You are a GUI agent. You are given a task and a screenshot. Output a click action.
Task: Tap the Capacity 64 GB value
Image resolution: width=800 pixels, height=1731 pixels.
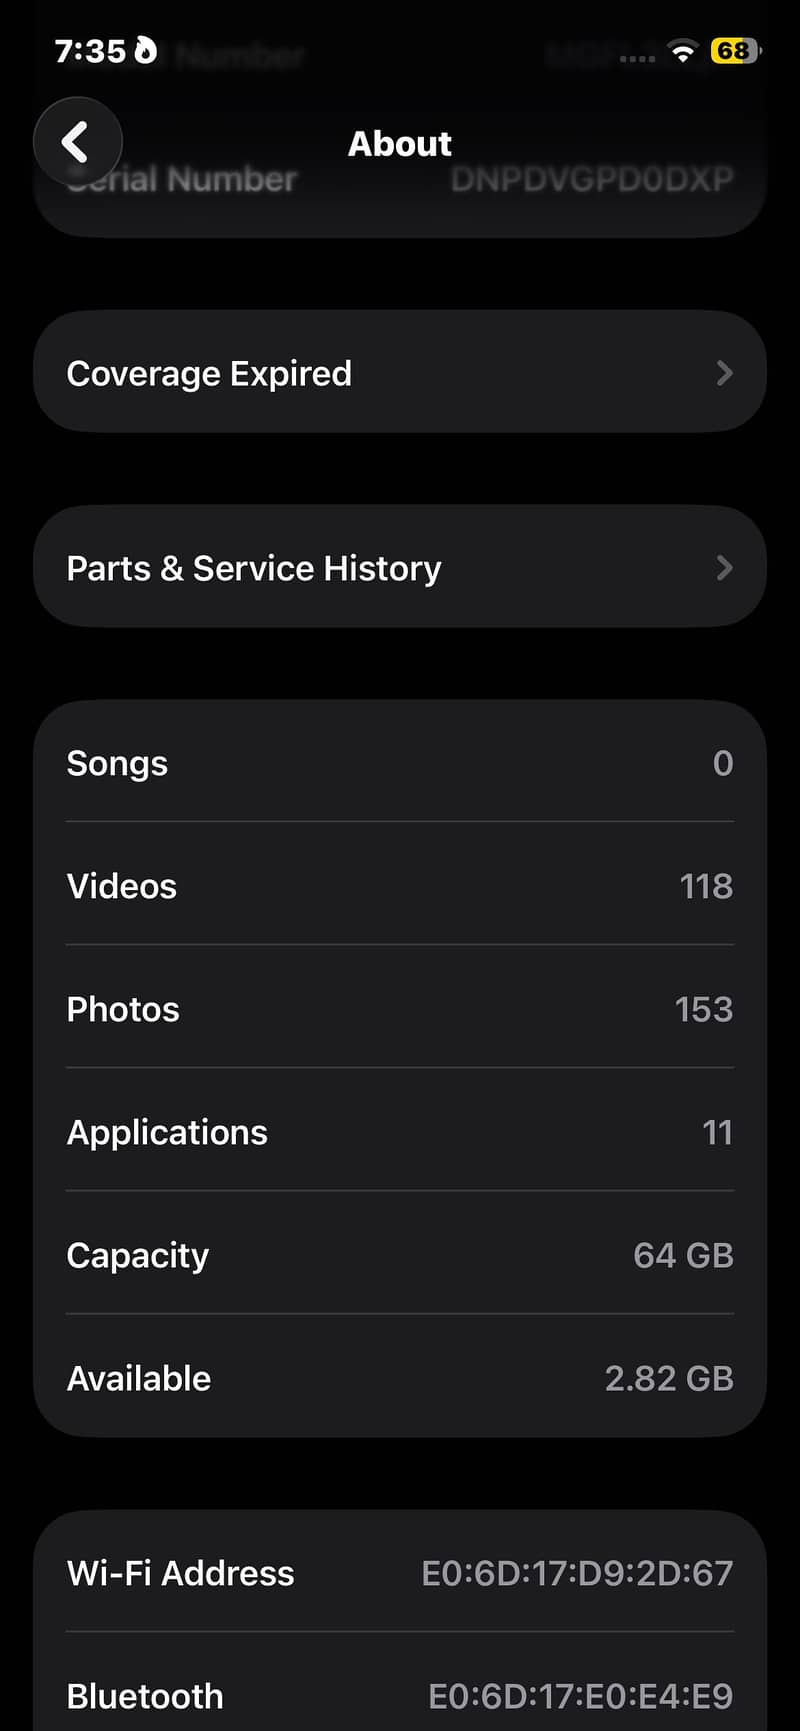[684, 1255]
